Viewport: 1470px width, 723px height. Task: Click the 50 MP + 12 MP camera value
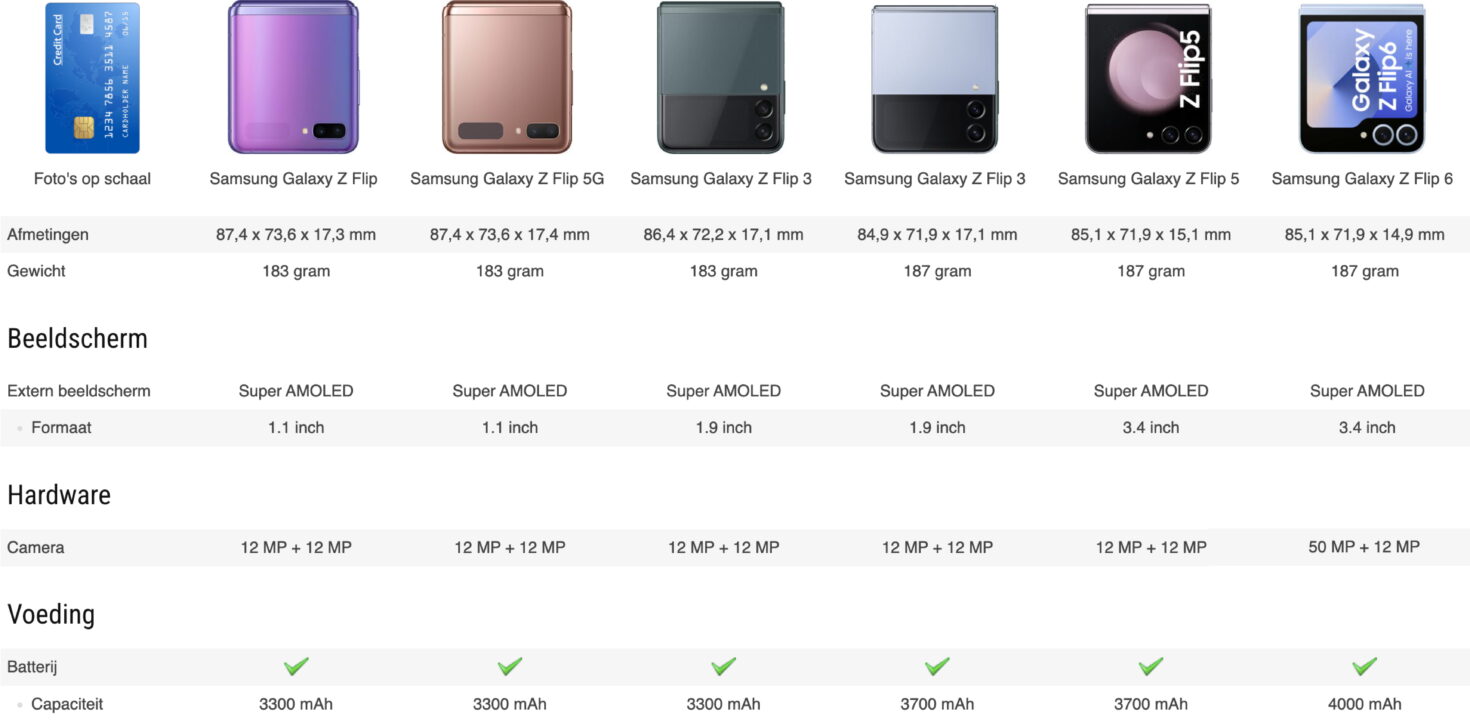pos(1364,547)
